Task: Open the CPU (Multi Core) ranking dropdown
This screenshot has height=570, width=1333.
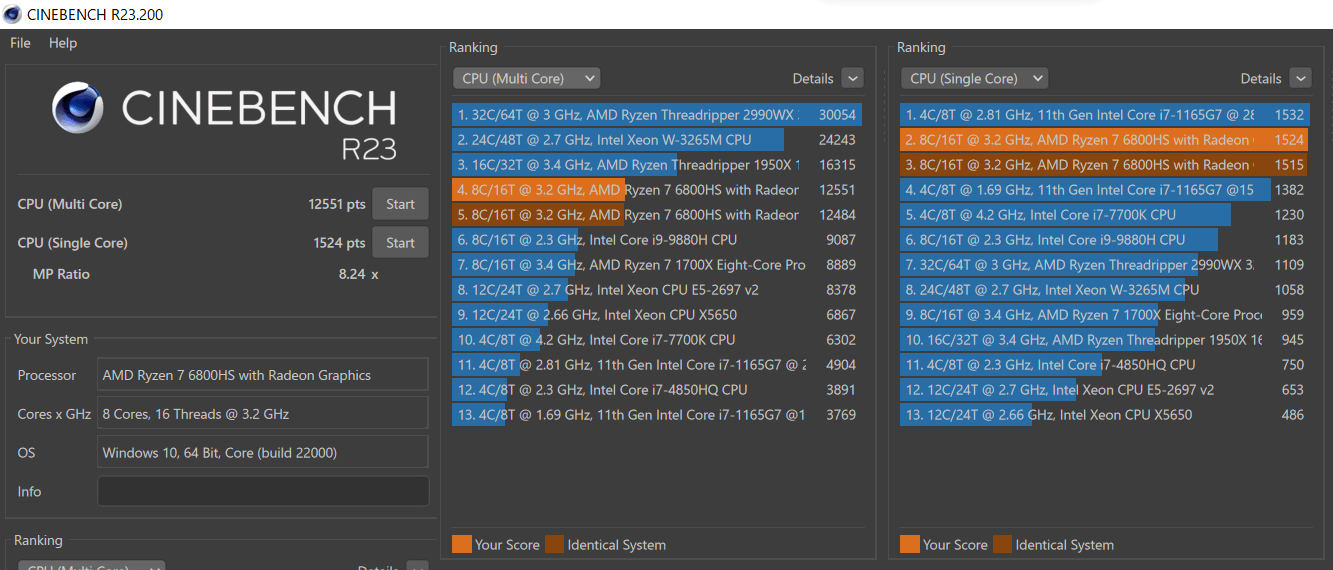Action: click(x=526, y=78)
